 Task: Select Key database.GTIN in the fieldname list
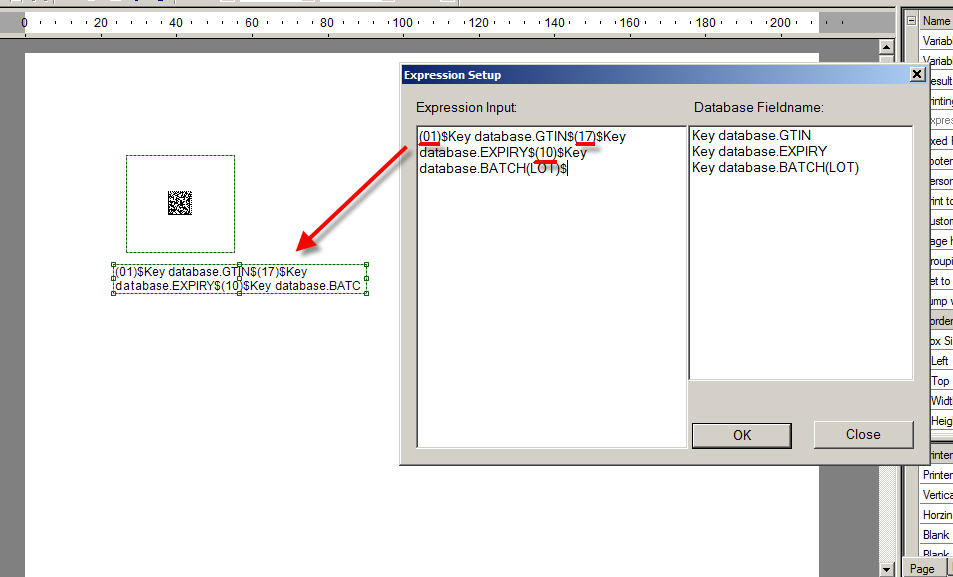point(751,136)
